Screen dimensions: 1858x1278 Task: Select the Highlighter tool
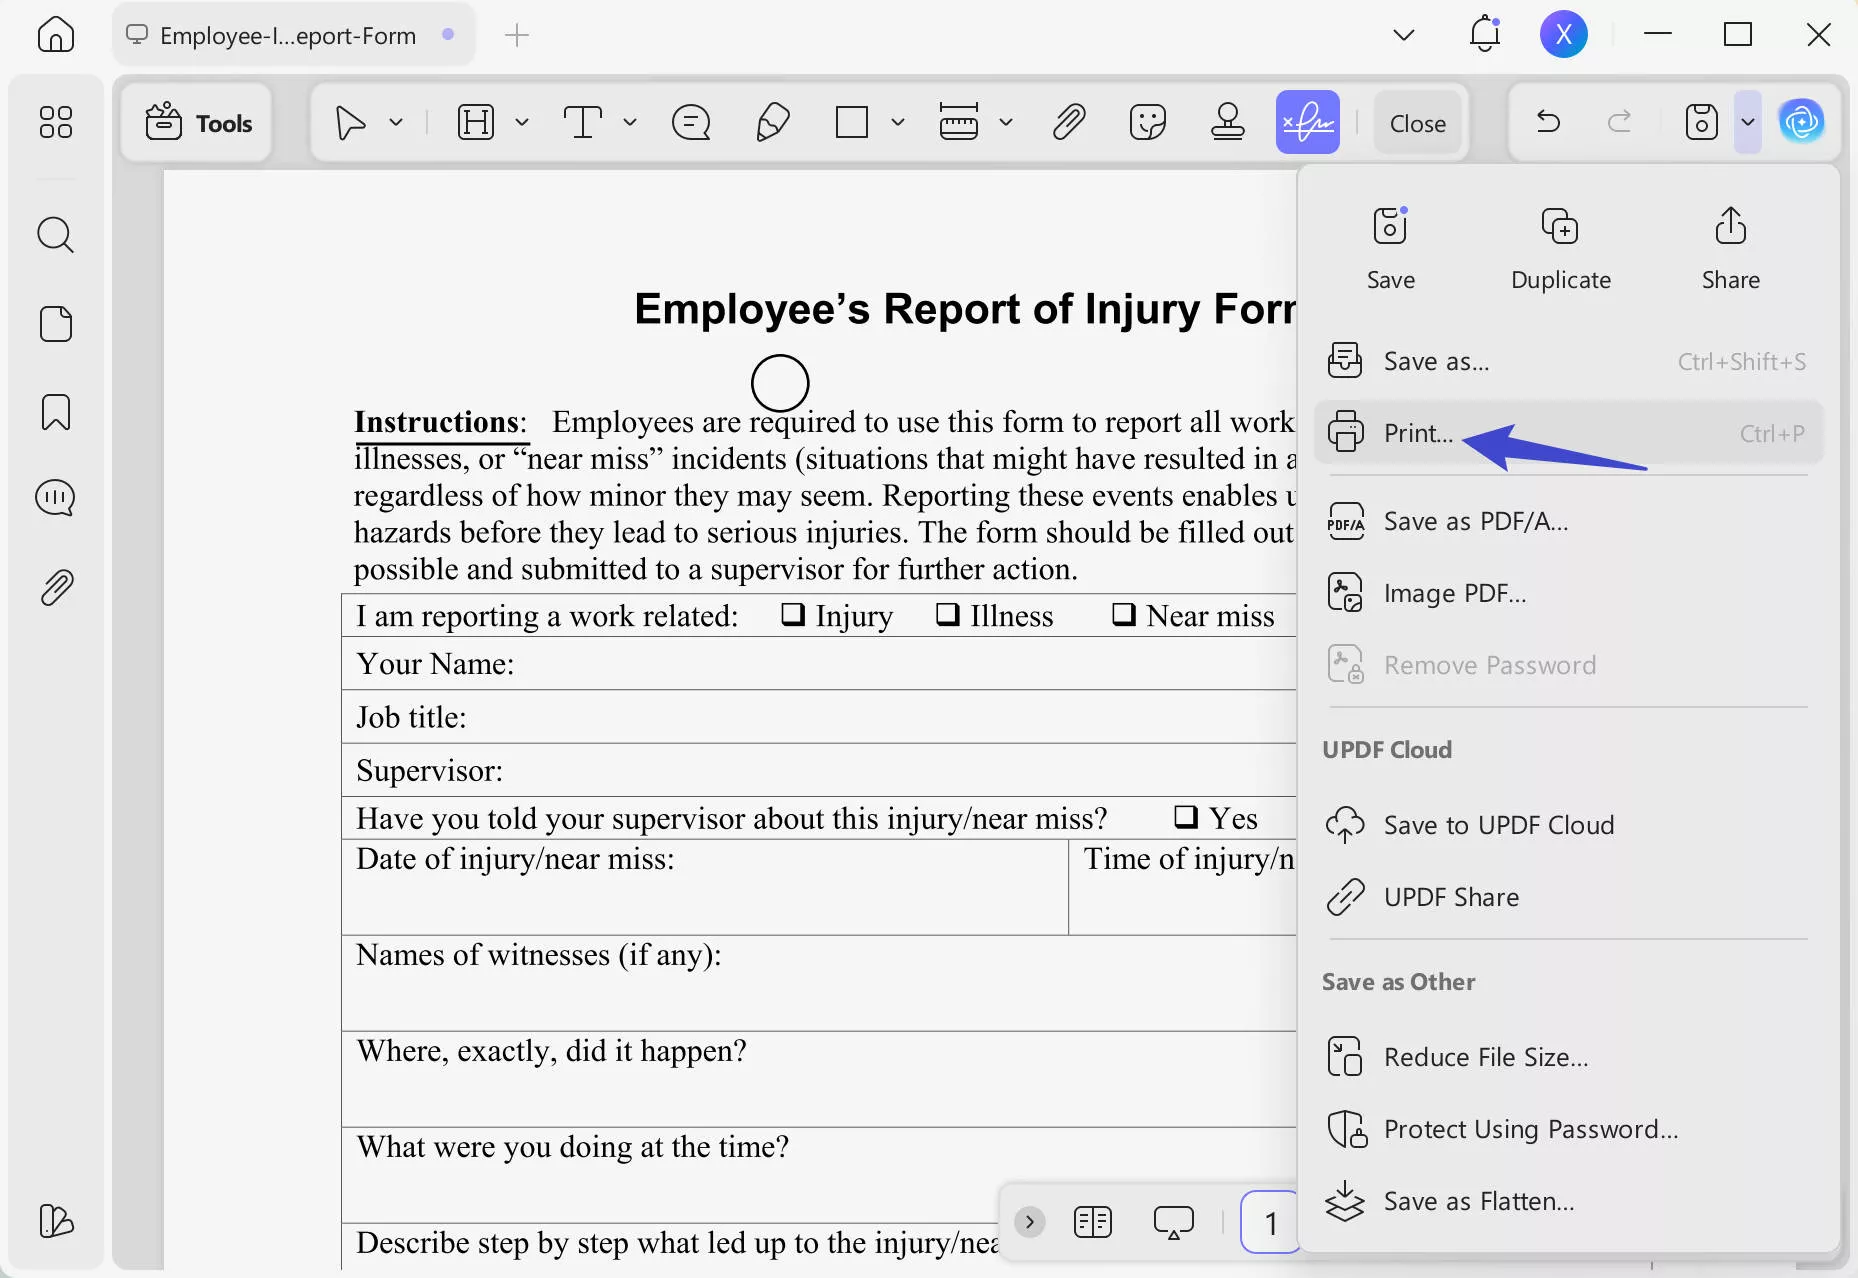(x=772, y=122)
